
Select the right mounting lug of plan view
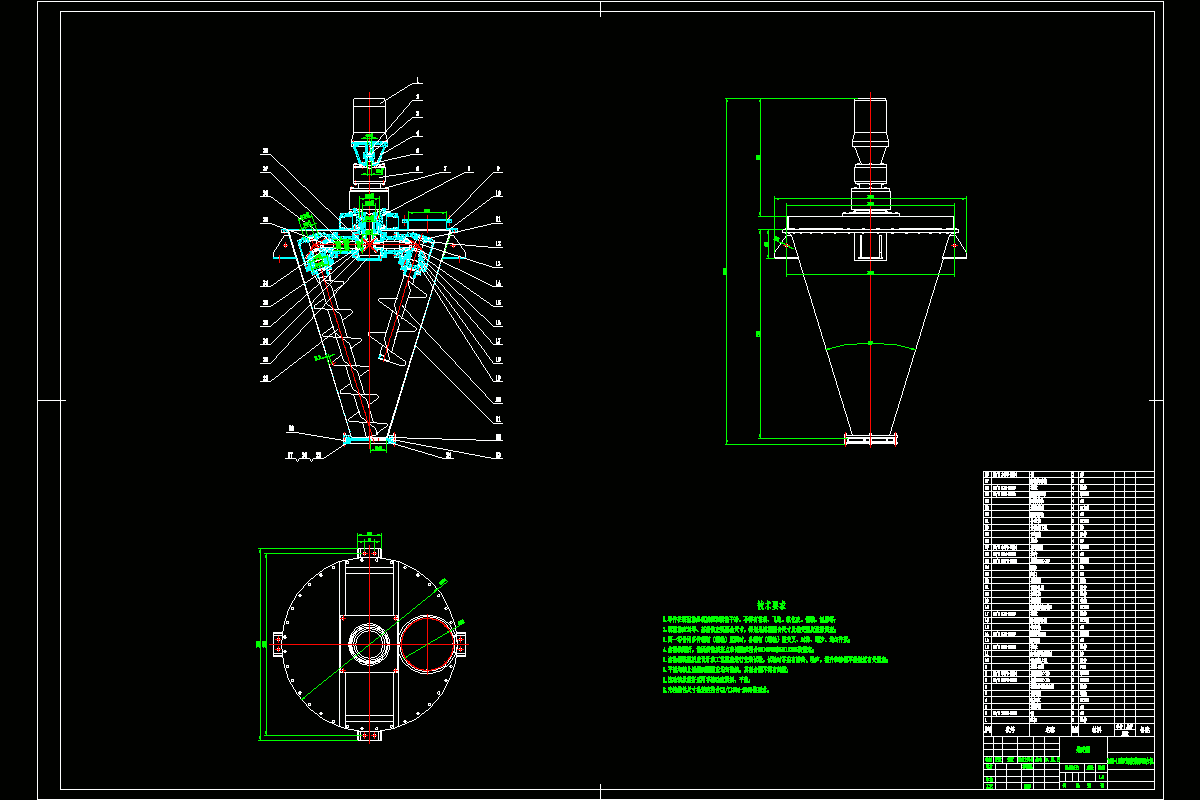pos(461,644)
